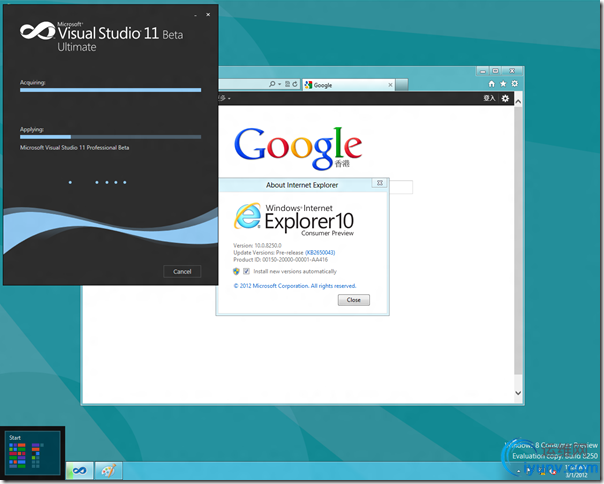Viewport: 604px width, 484px height.
Task: Click Visual Studio installer taskbar icon
Action: click(79, 471)
